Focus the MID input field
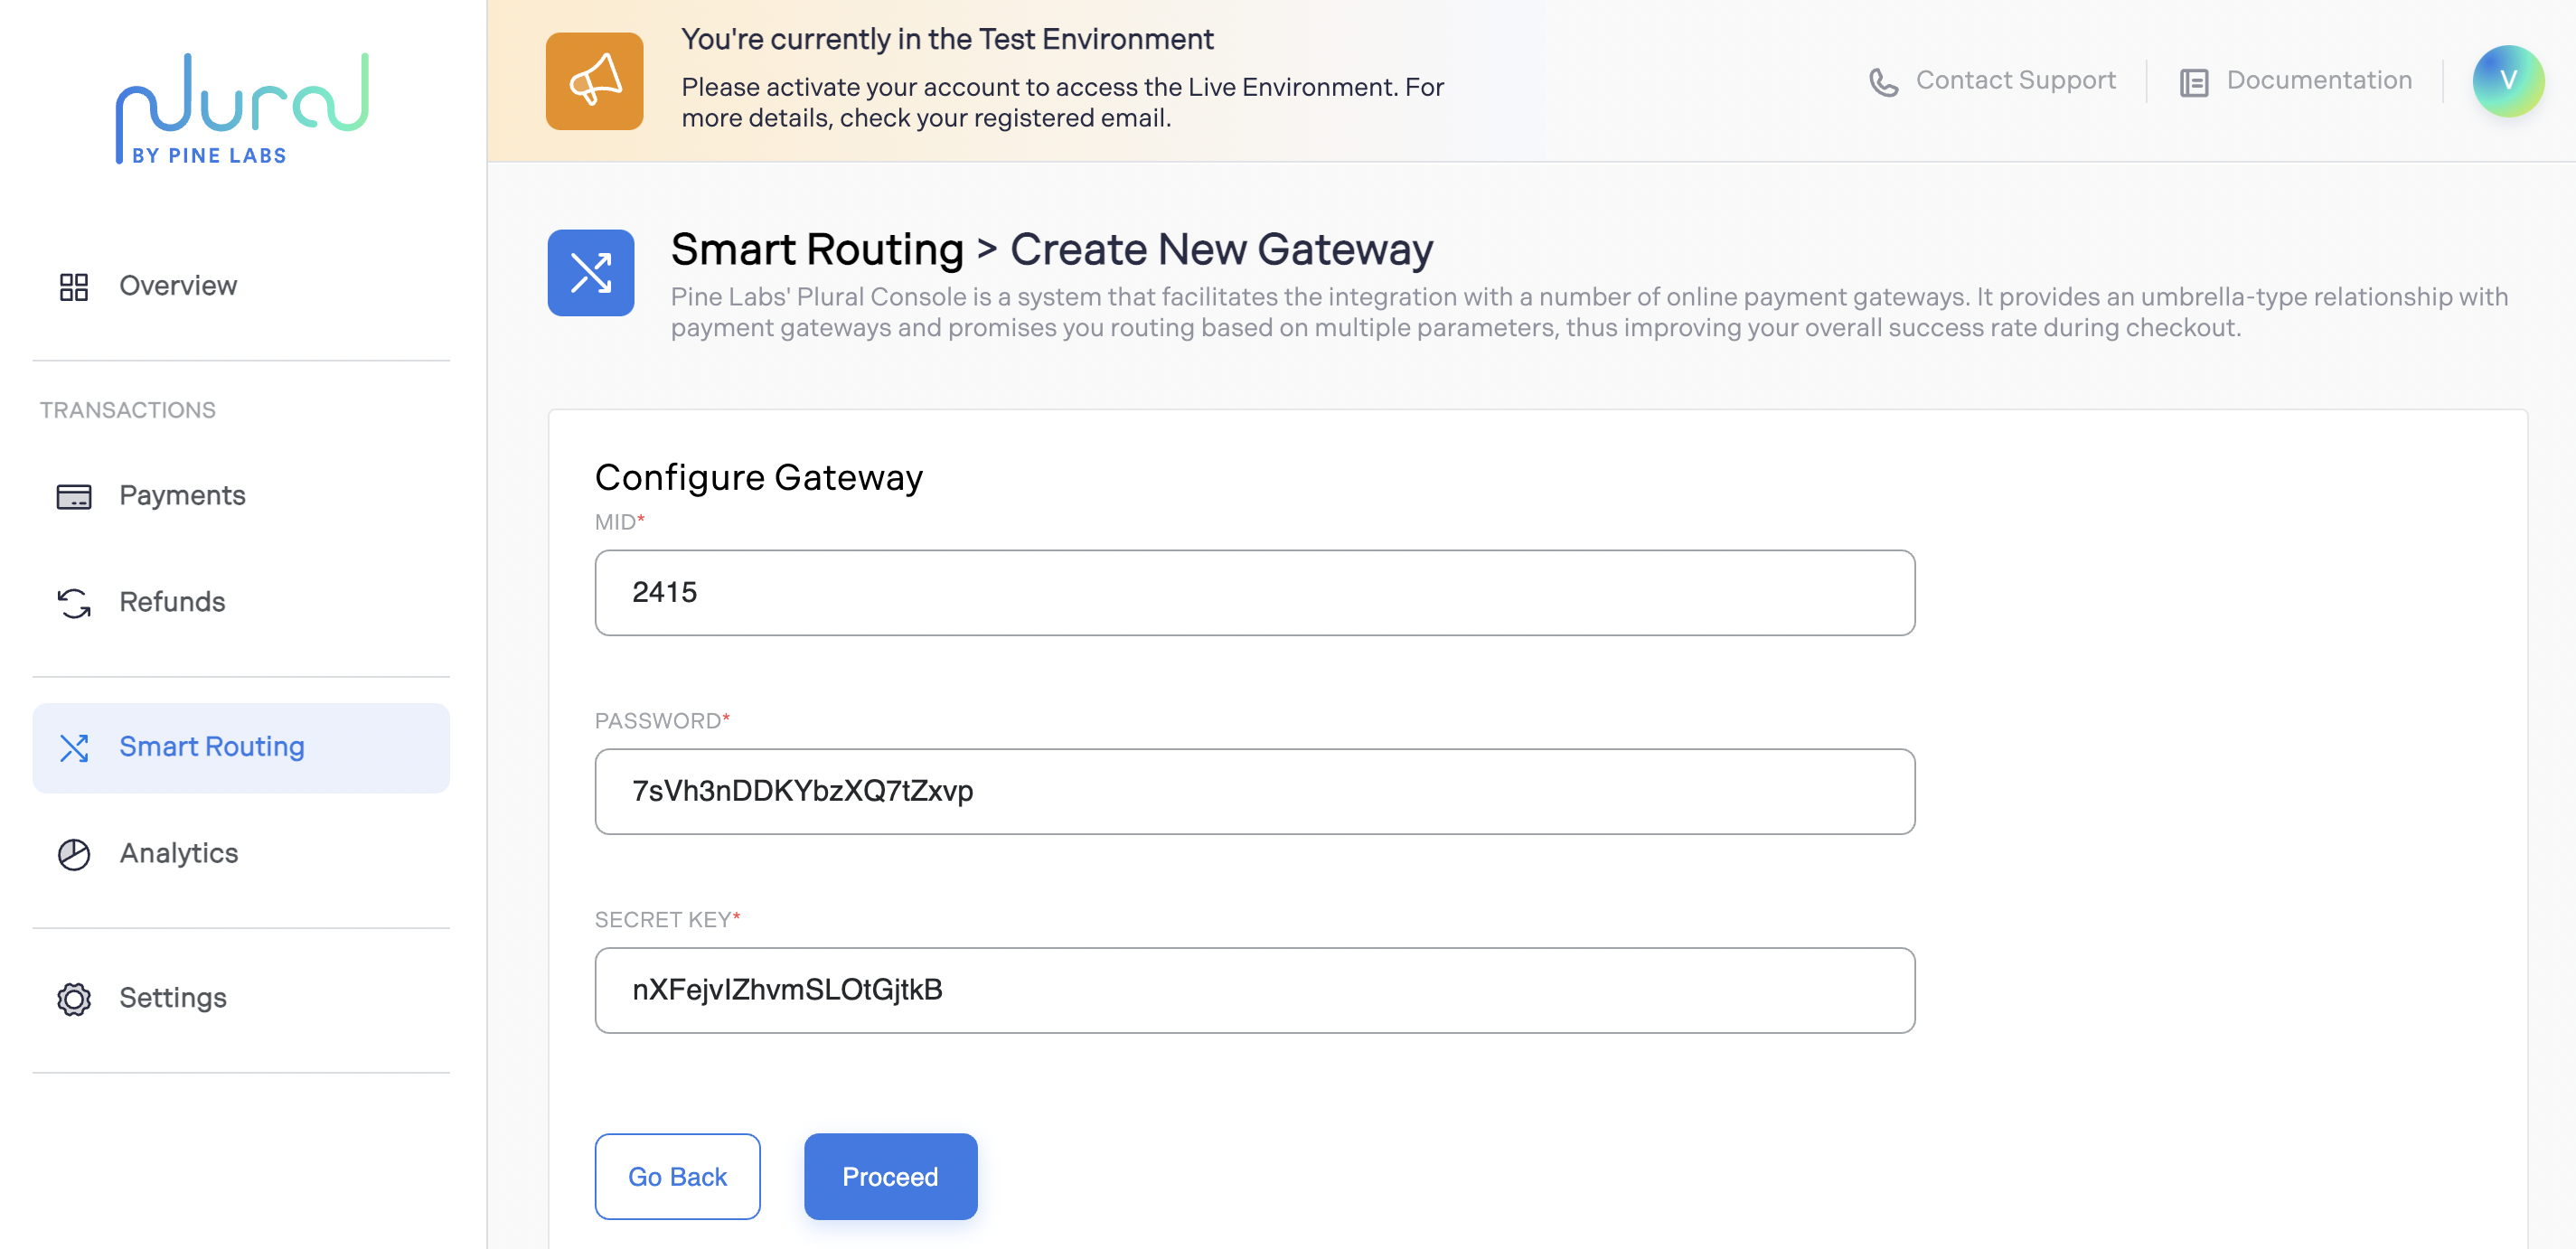This screenshot has height=1249, width=2576. [x=1254, y=592]
